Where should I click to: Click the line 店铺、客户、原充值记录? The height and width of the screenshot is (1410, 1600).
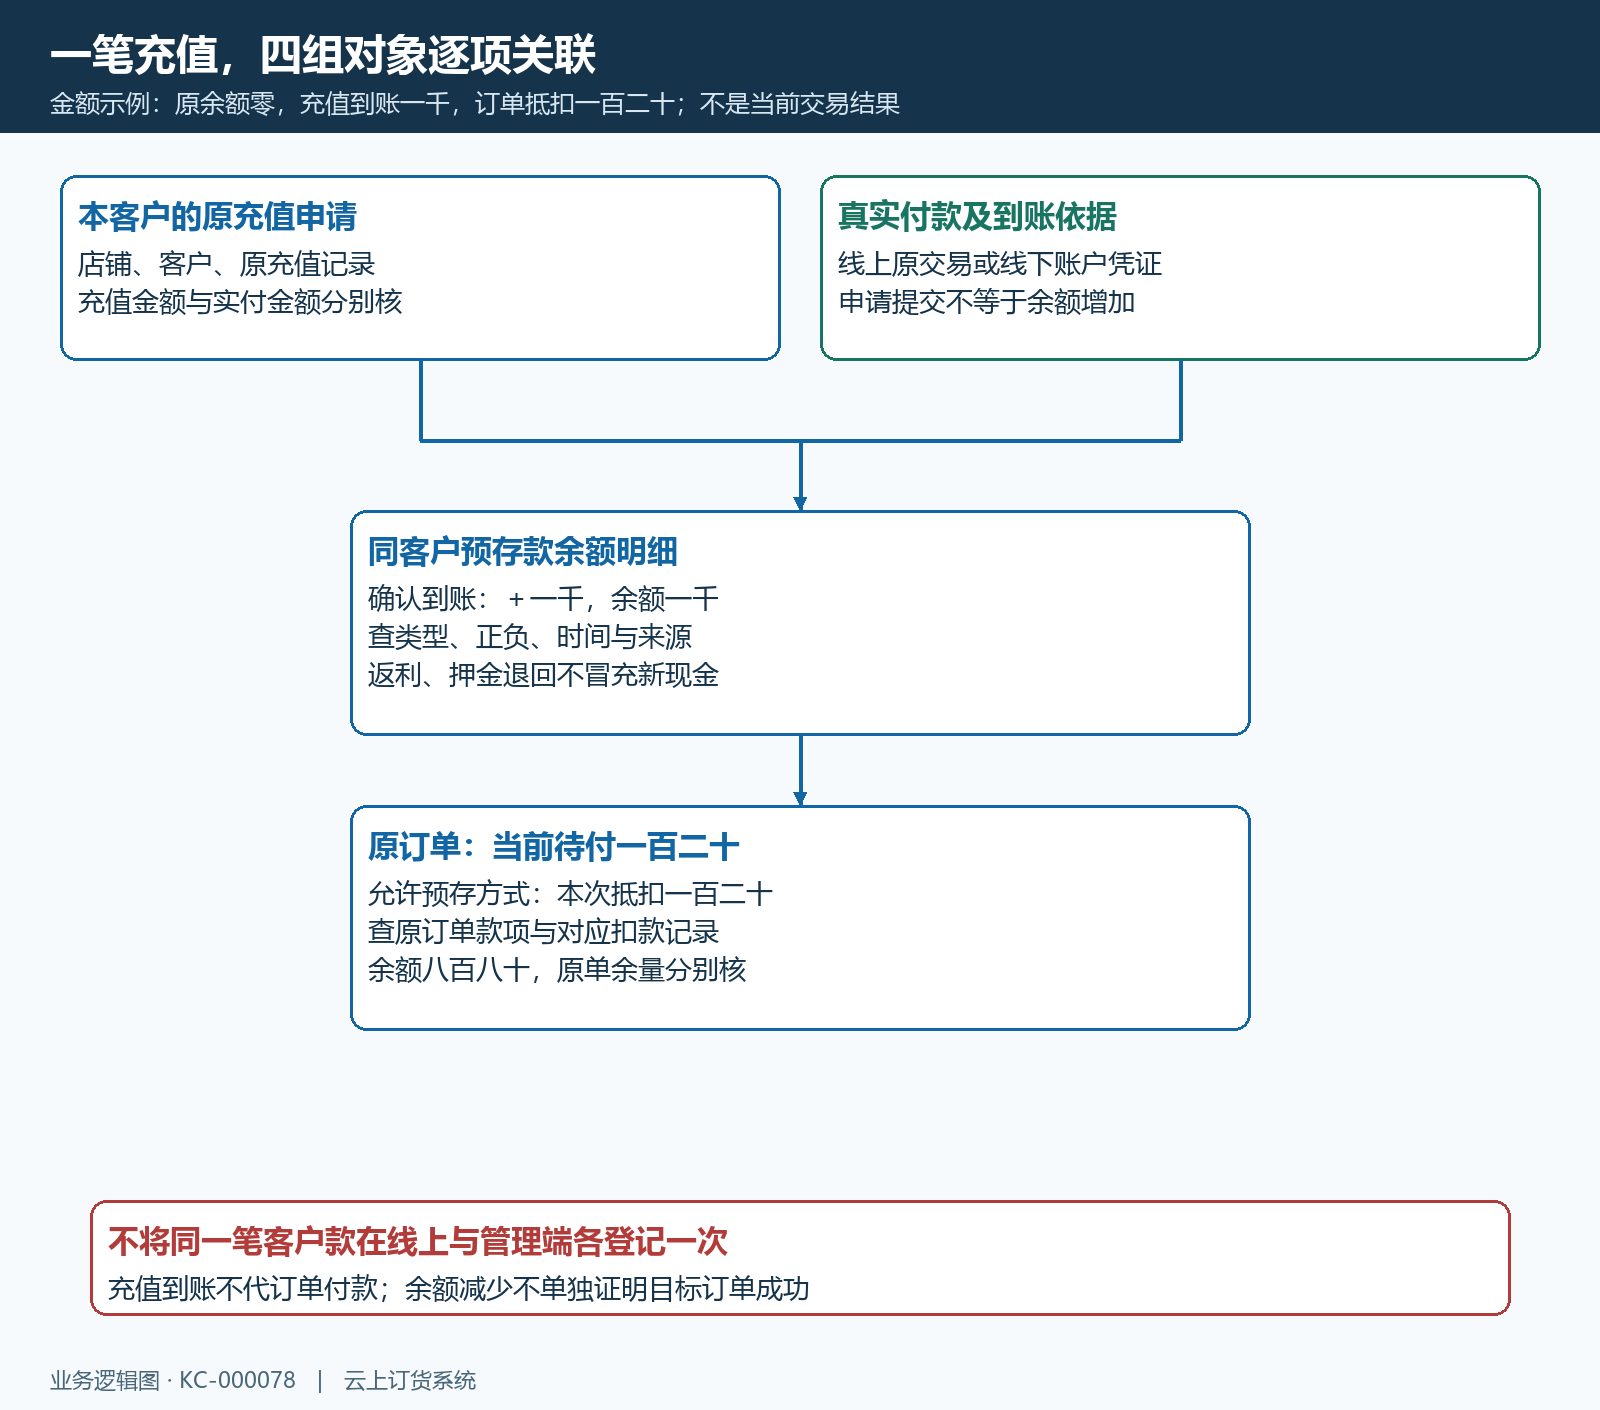pyautogui.click(x=227, y=264)
